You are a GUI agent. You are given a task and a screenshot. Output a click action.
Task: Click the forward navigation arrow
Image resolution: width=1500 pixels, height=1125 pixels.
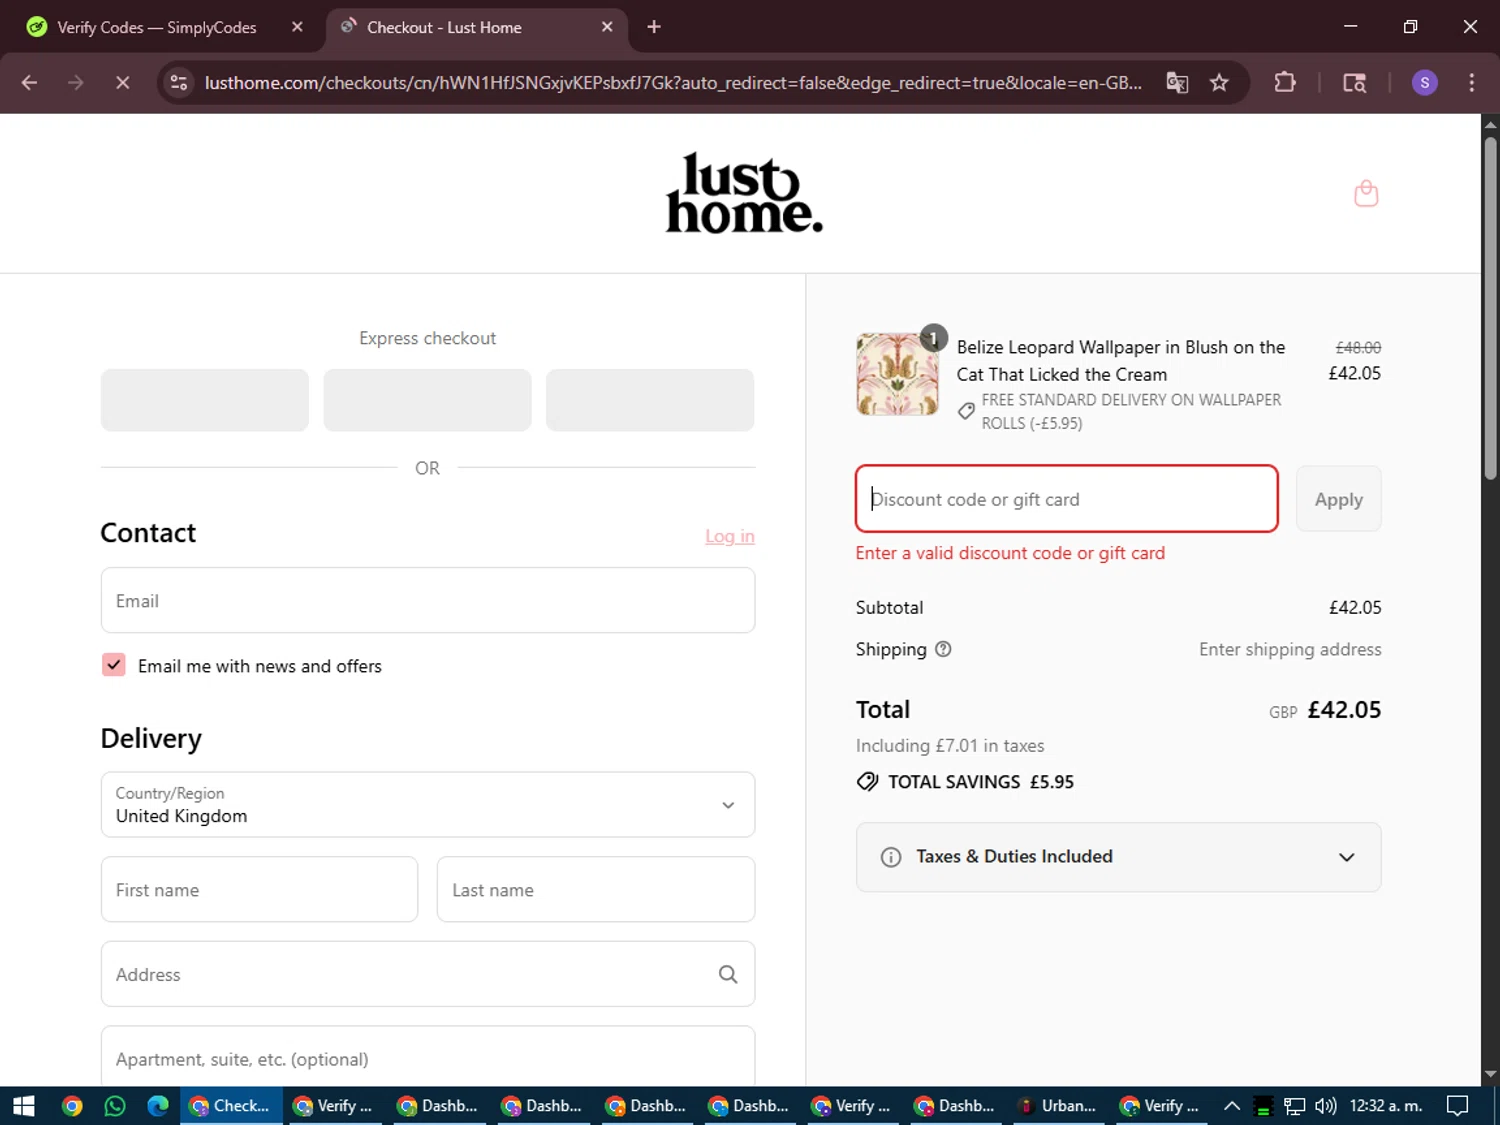click(x=76, y=83)
